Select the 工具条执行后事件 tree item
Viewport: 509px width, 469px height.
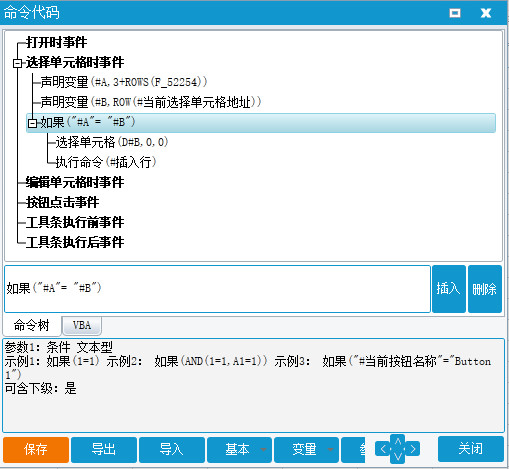point(75,242)
